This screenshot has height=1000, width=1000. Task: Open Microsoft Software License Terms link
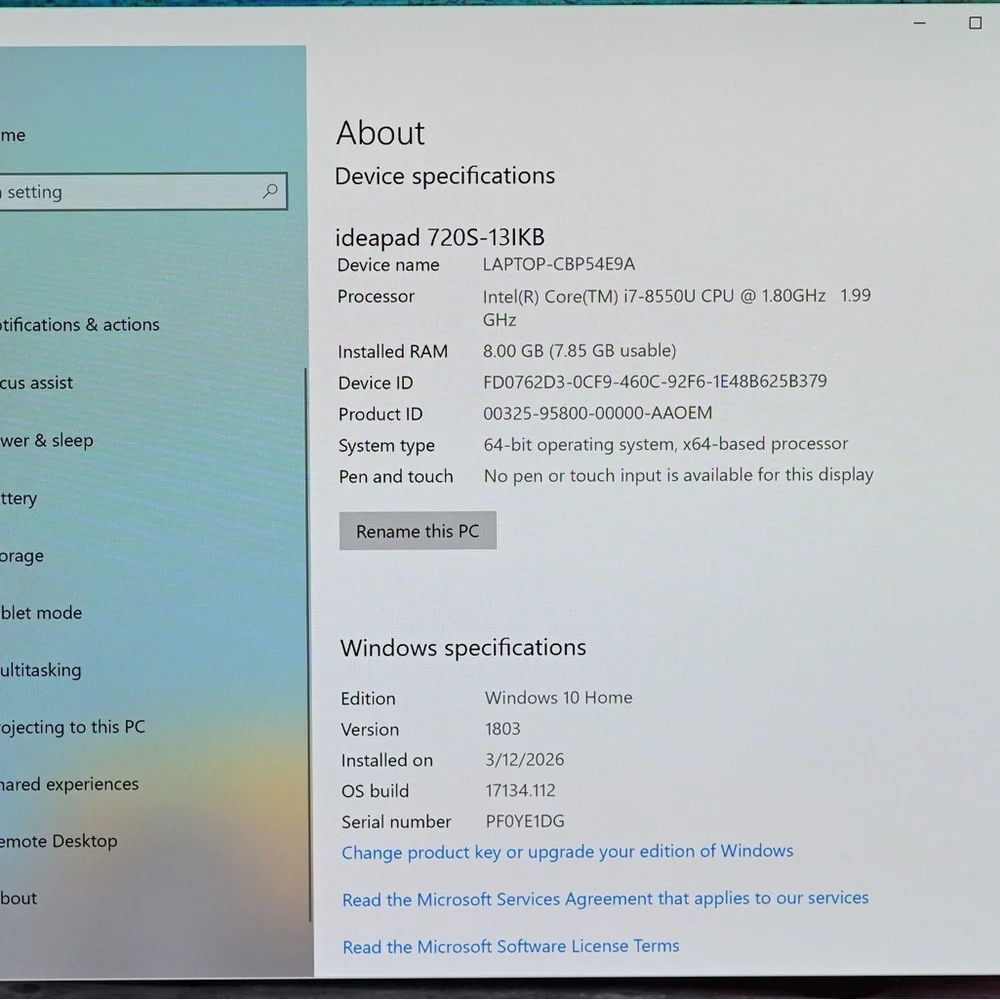coord(511,946)
